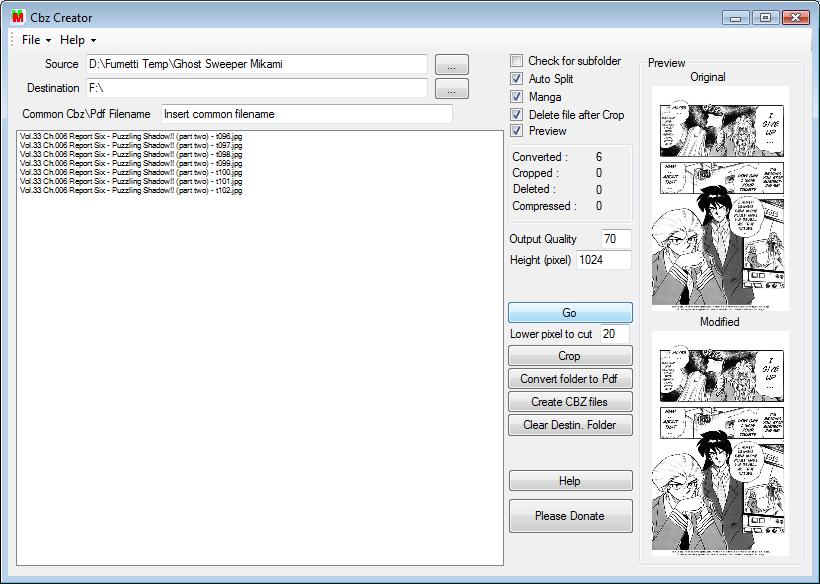Click the Deleted label
Image resolution: width=820 pixels, height=584 pixels.
pos(534,189)
